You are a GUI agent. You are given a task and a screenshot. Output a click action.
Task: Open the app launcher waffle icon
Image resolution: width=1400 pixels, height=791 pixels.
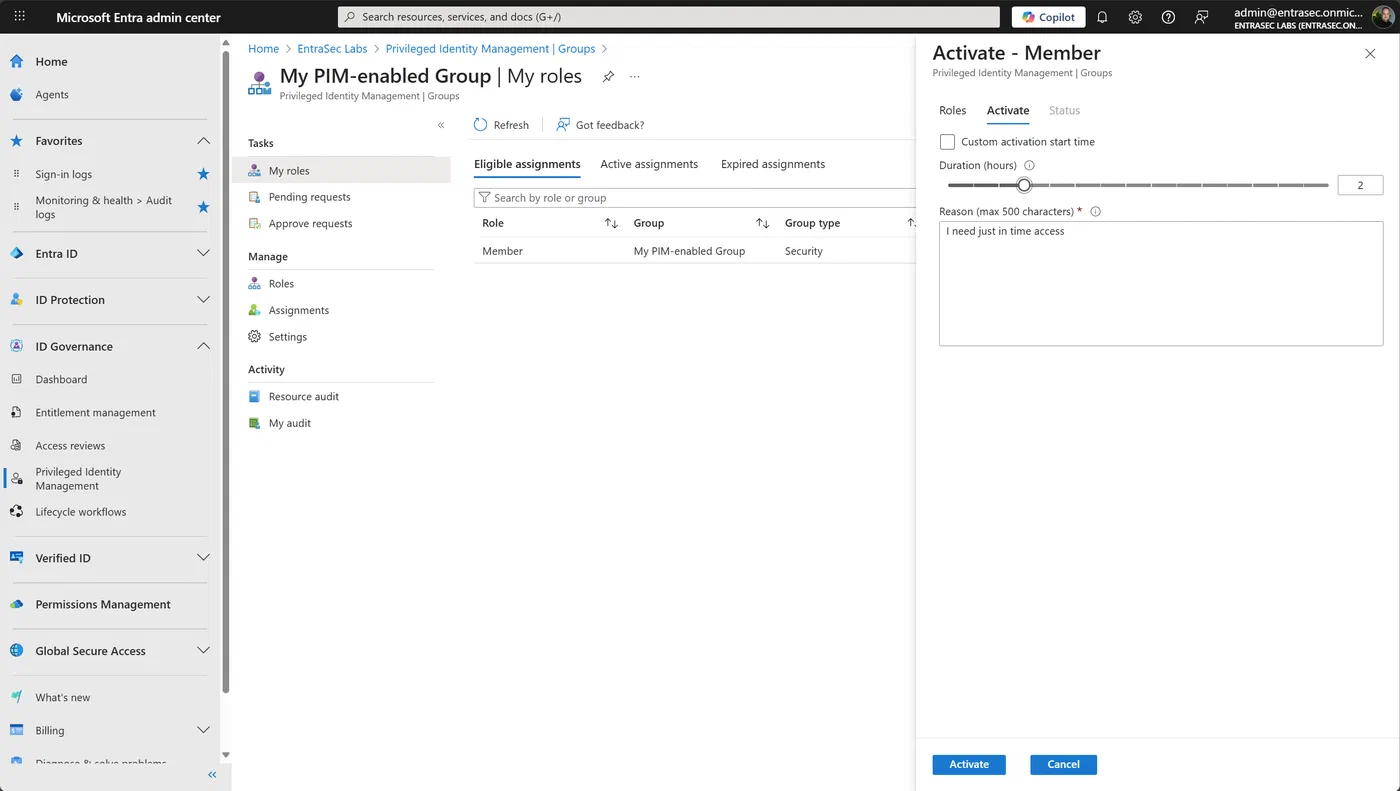pyautogui.click(x=19, y=17)
